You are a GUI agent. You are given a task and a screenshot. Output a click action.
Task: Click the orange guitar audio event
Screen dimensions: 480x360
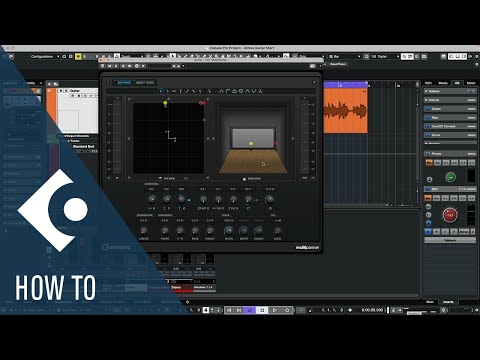click(x=345, y=111)
